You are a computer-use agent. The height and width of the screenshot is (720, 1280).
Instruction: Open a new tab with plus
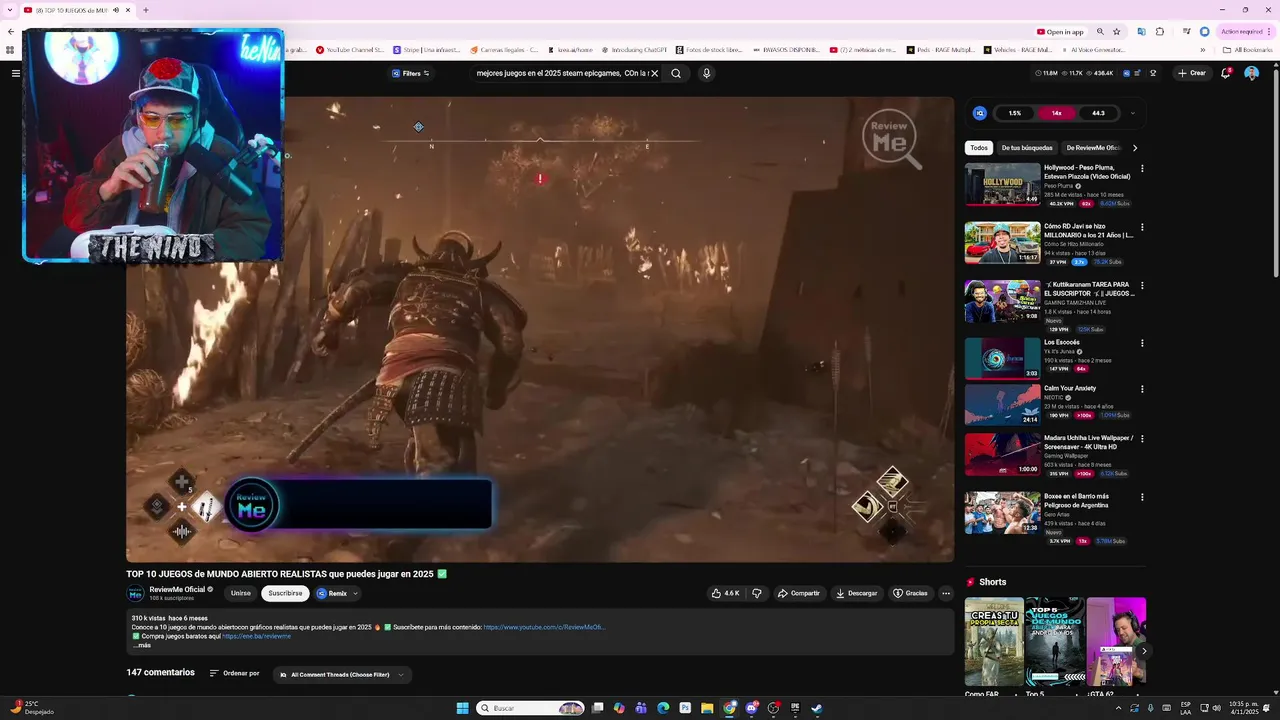(145, 10)
